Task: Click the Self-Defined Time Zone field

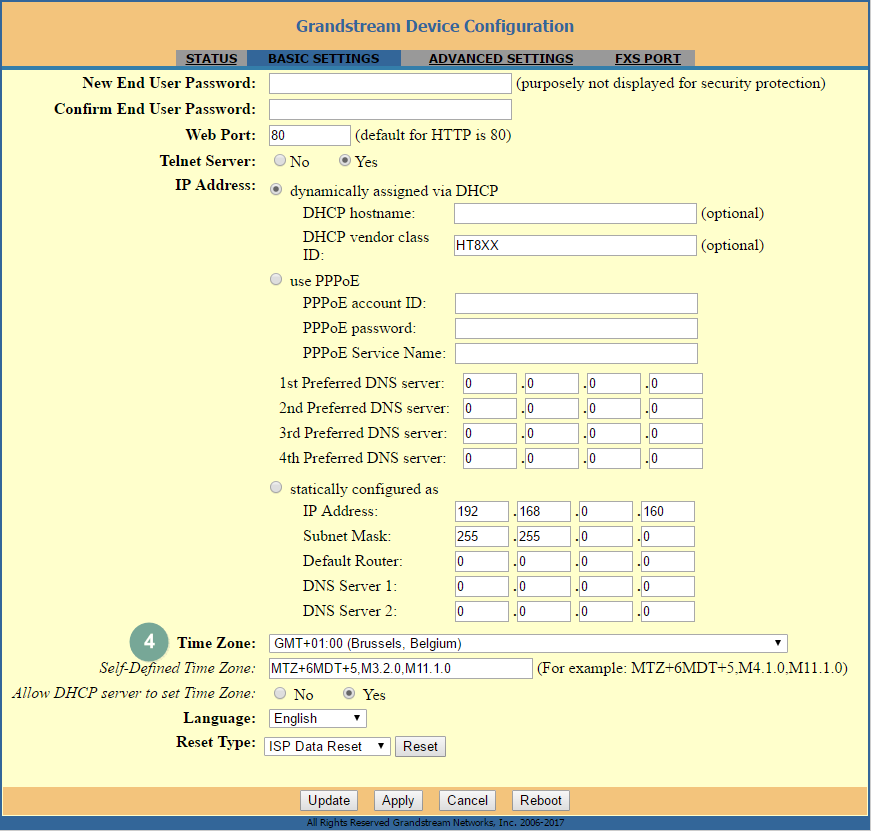Action: (x=400, y=668)
